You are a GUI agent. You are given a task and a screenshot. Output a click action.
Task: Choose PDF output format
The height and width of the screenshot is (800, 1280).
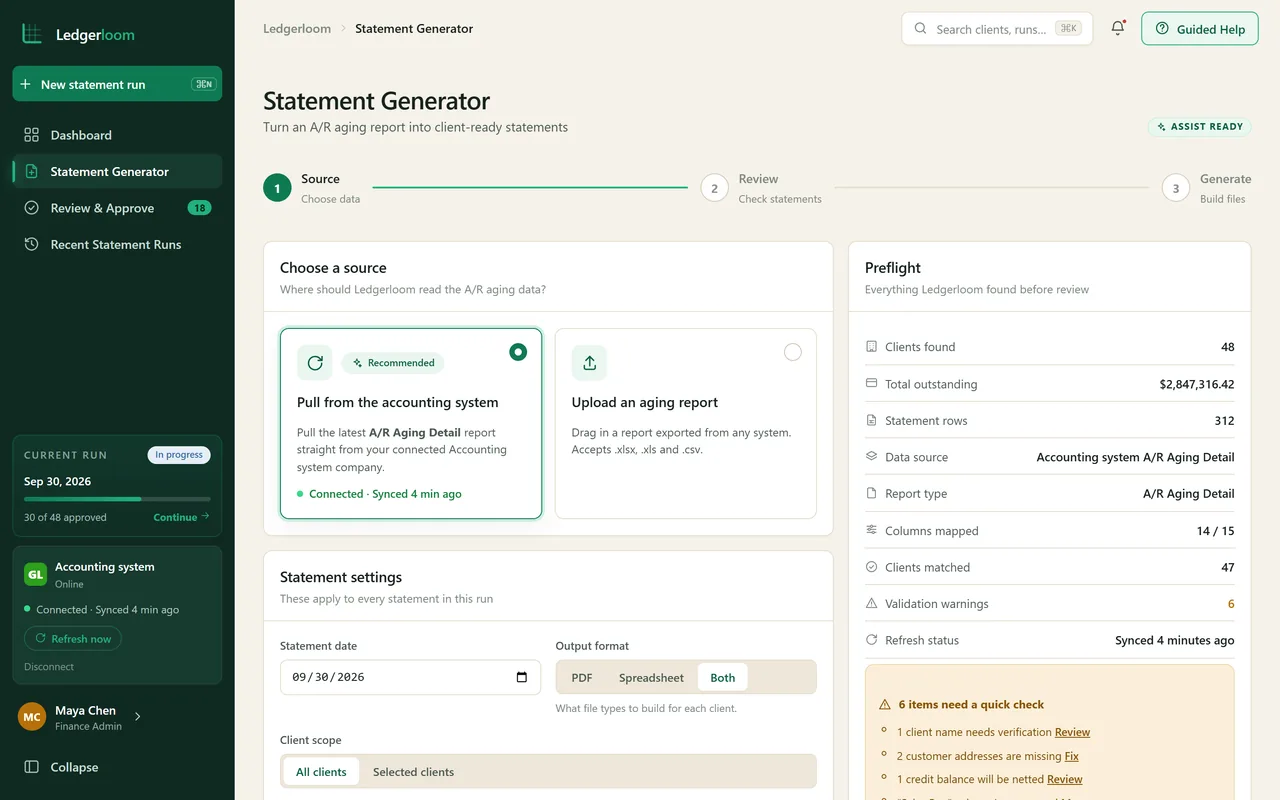point(582,677)
